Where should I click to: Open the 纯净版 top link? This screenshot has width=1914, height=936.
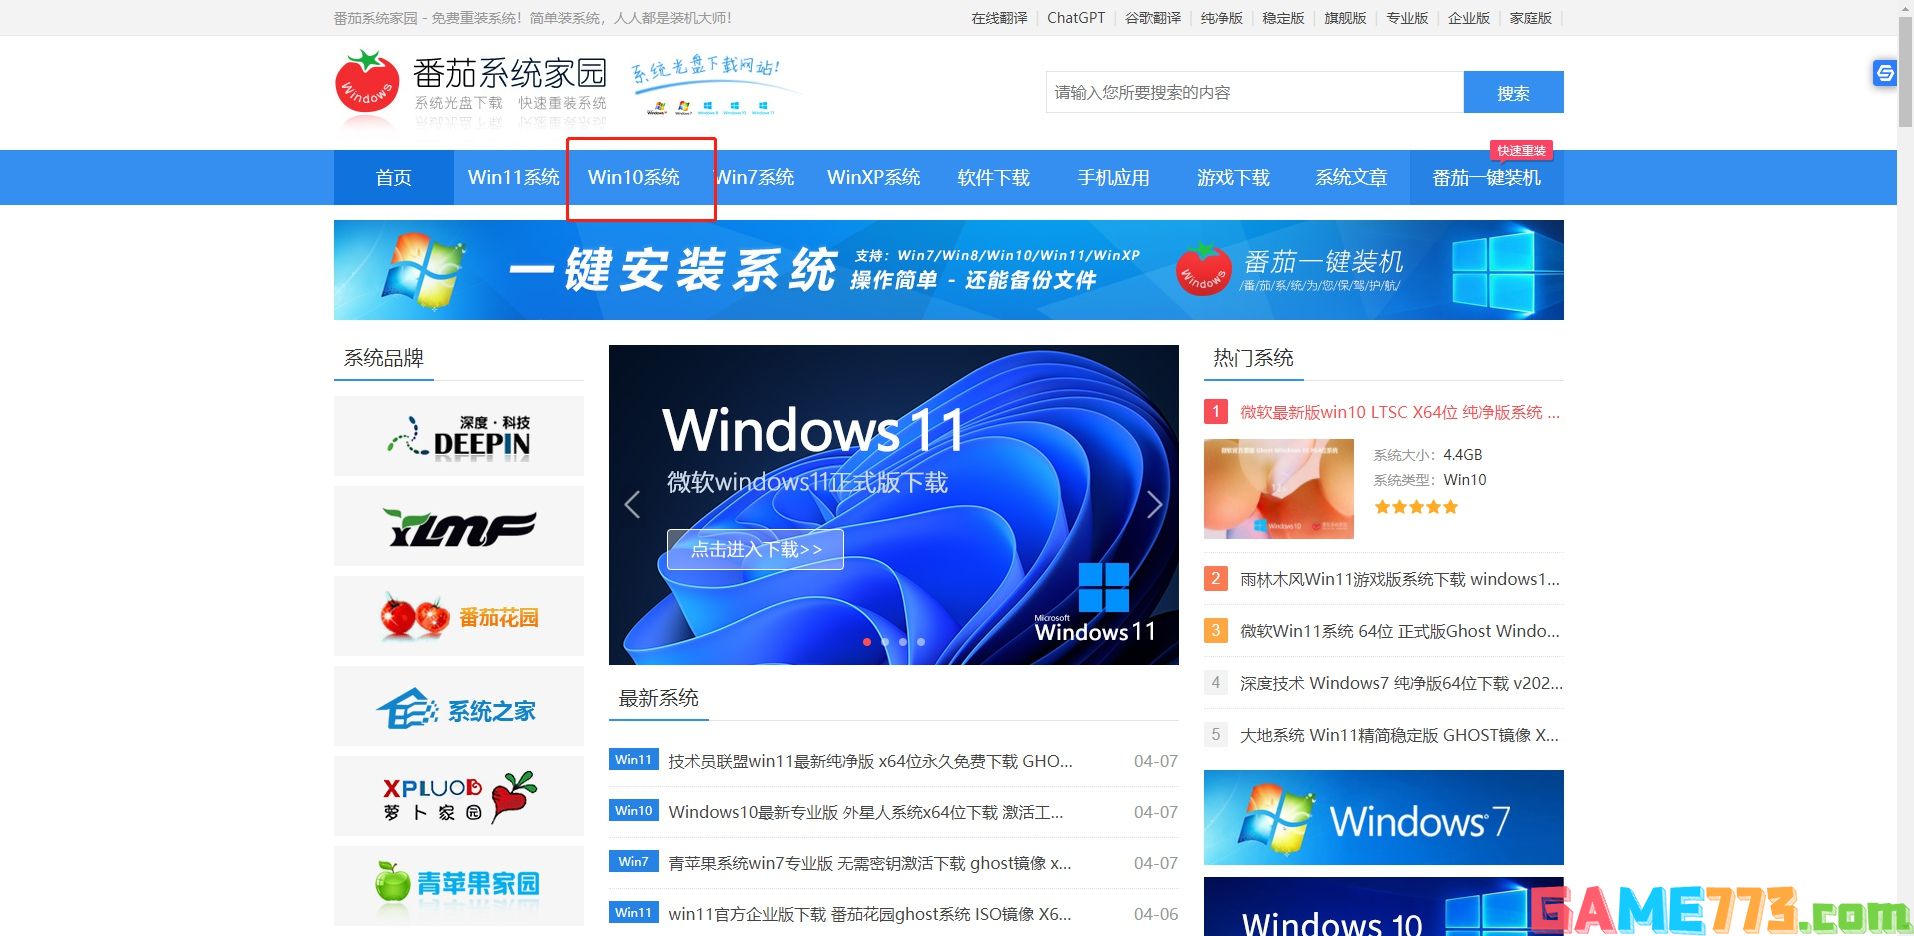click(x=1222, y=18)
